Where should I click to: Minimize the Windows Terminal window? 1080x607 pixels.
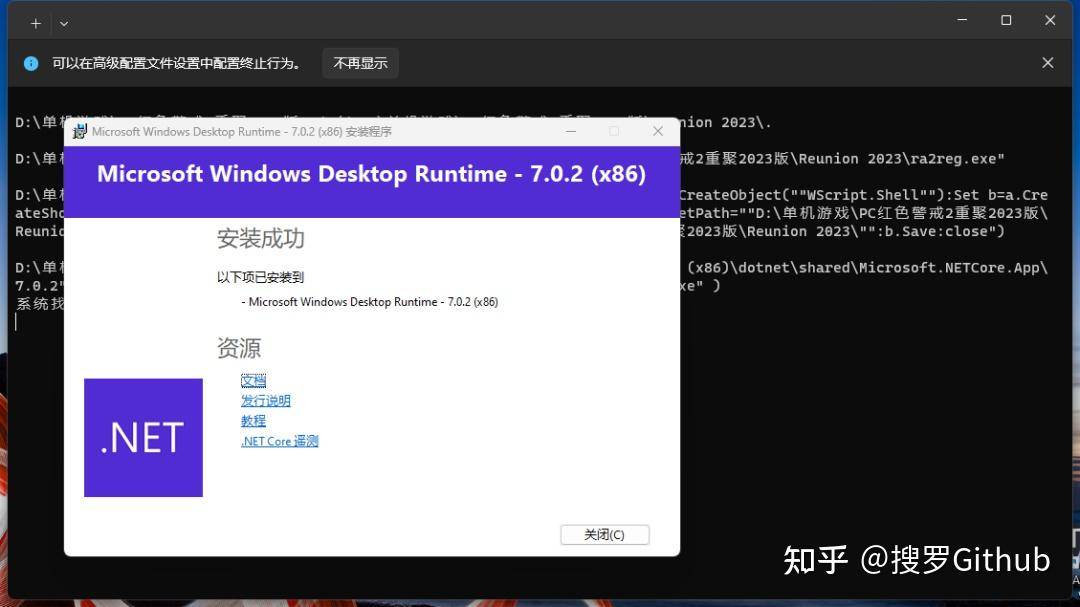[962, 20]
